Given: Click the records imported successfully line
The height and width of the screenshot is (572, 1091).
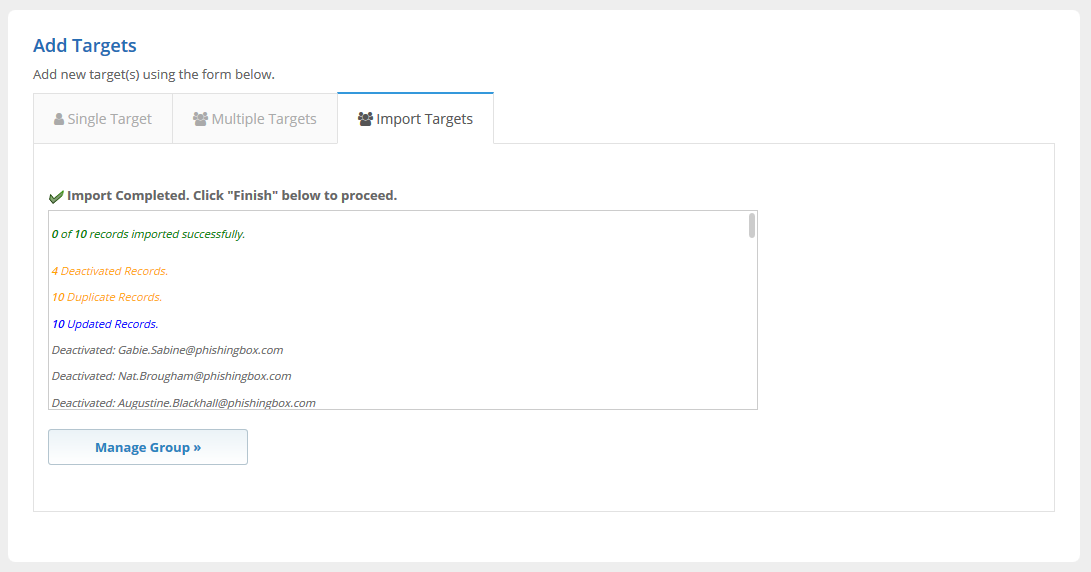Looking at the screenshot, I should click(148, 234).
